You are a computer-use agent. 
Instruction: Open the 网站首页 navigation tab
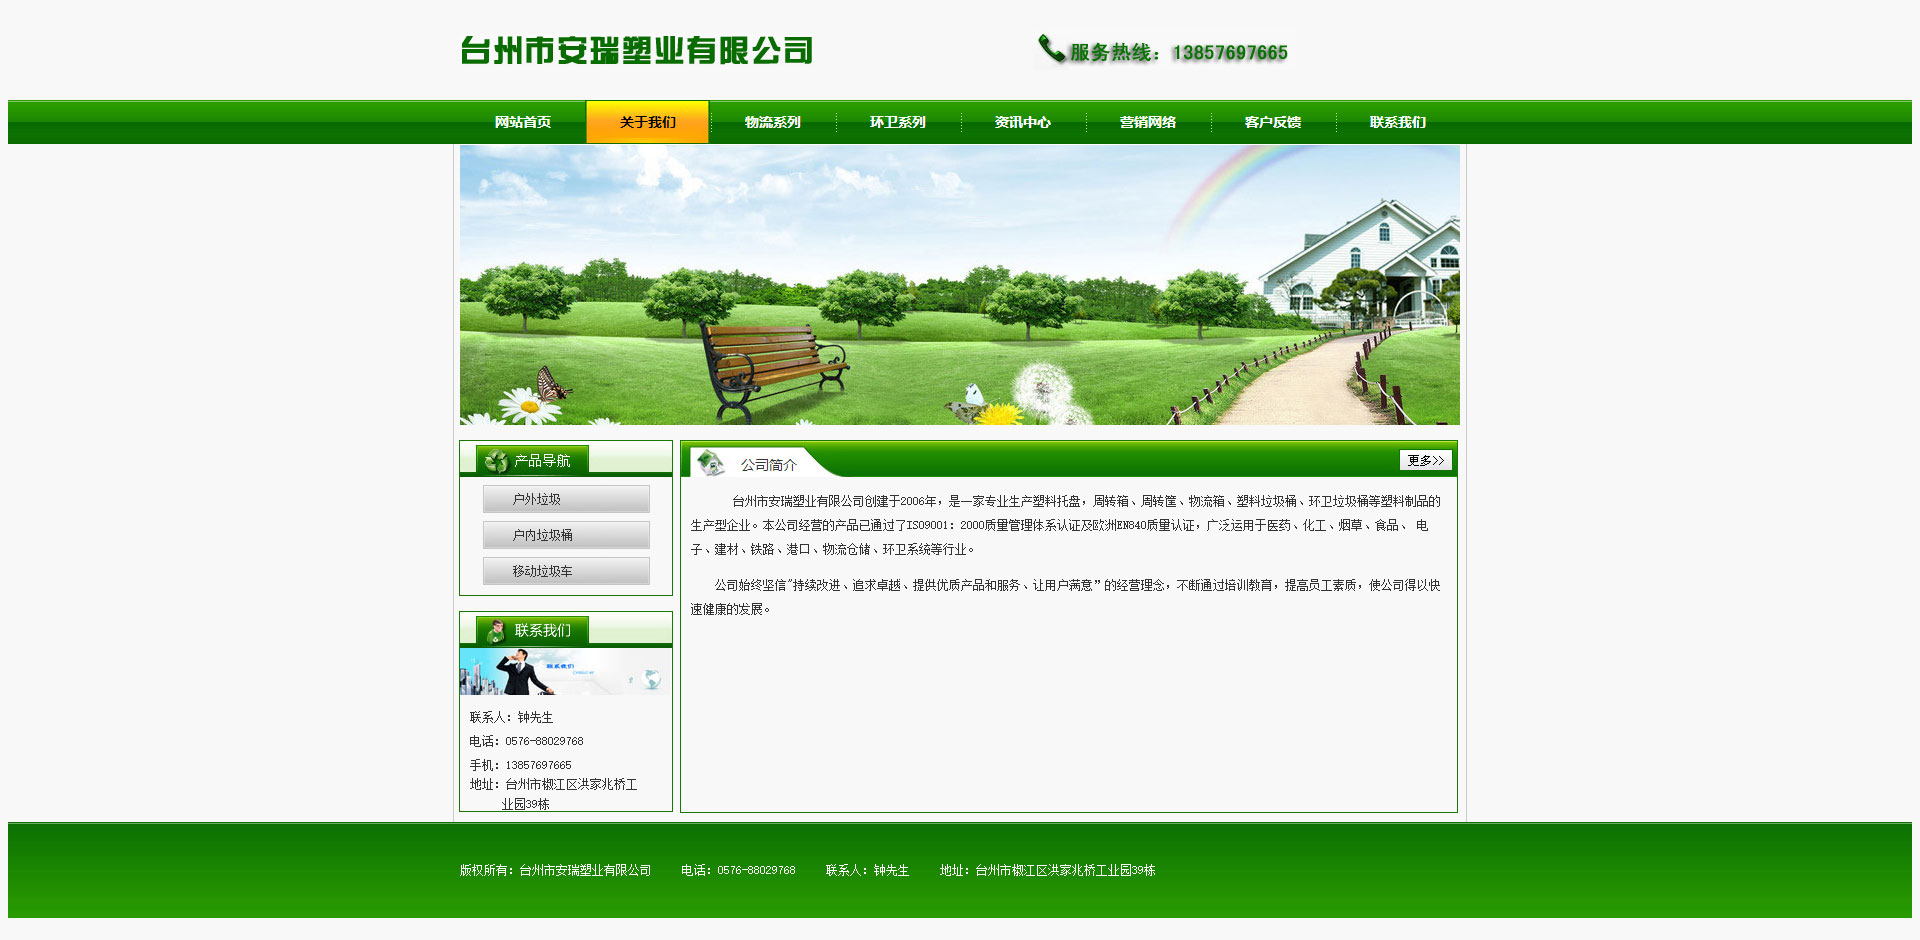(523, 122)
